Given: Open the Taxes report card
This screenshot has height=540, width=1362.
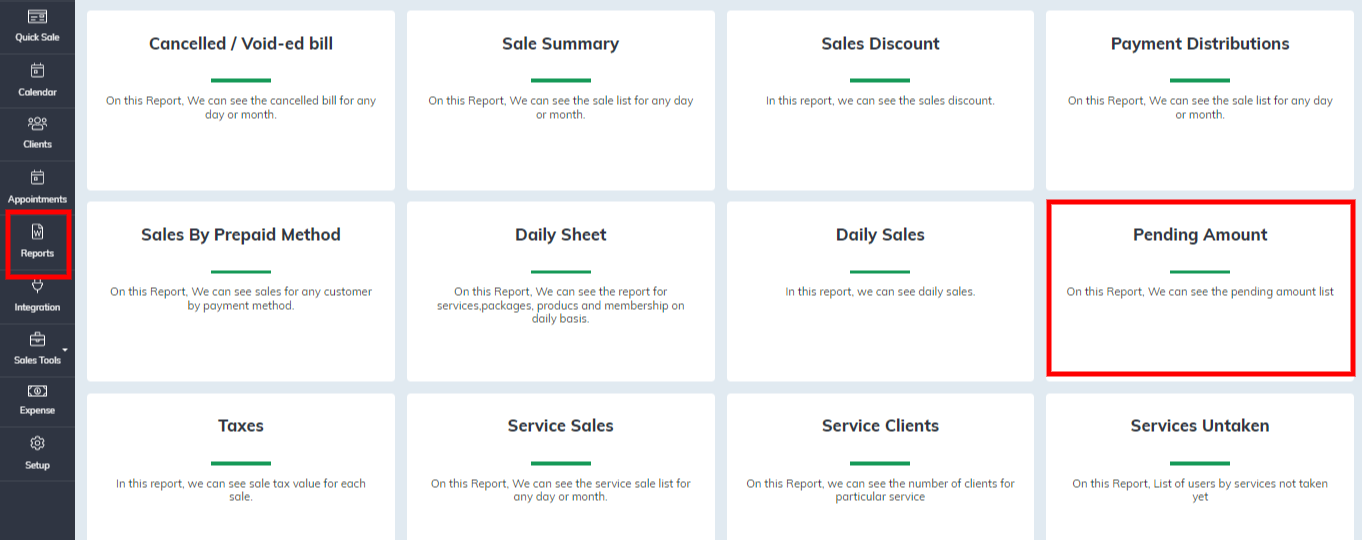Looking at the screenshot, I should click(241, 467).
